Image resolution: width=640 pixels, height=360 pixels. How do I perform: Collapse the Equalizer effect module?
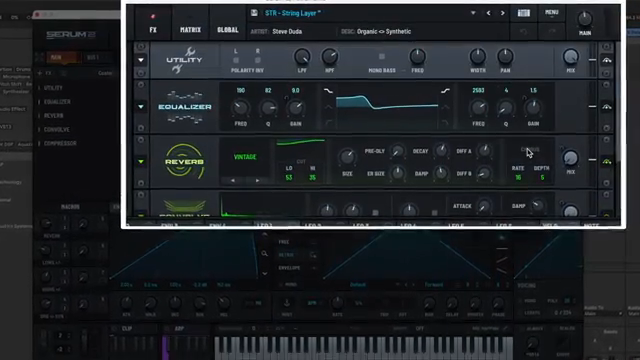[141, 107]
